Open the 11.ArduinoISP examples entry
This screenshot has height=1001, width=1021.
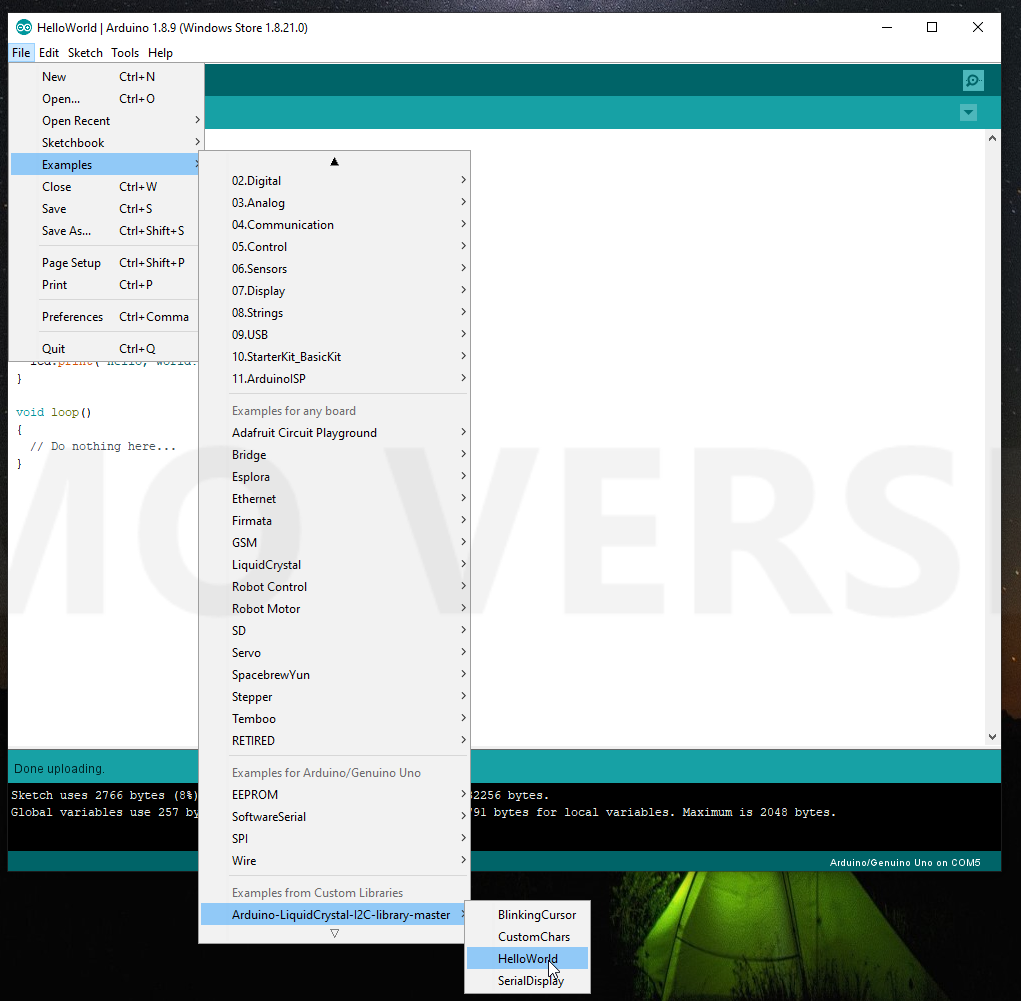pyautogui.click(x=335, y=378)
